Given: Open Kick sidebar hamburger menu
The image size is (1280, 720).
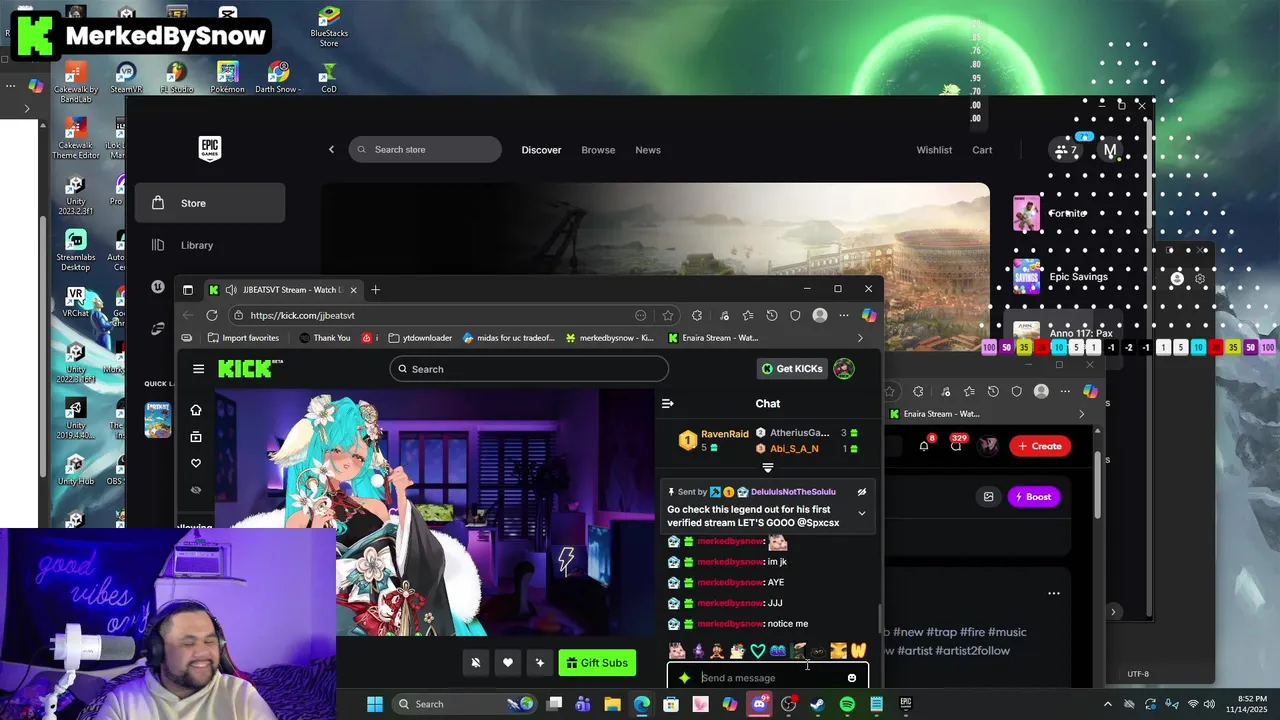Looking at the screenshot, I should point(198,369).
